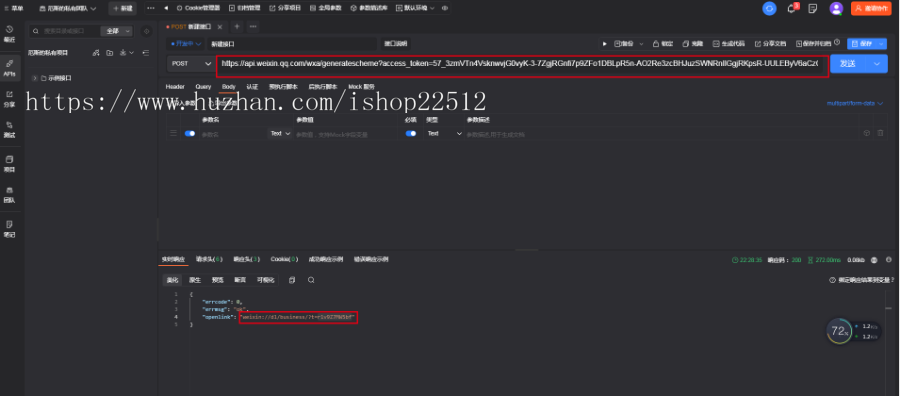Viewport: 900px width, 396px height.
Task: Open the 全部 filter dropdown
Action: pos(117,31)
